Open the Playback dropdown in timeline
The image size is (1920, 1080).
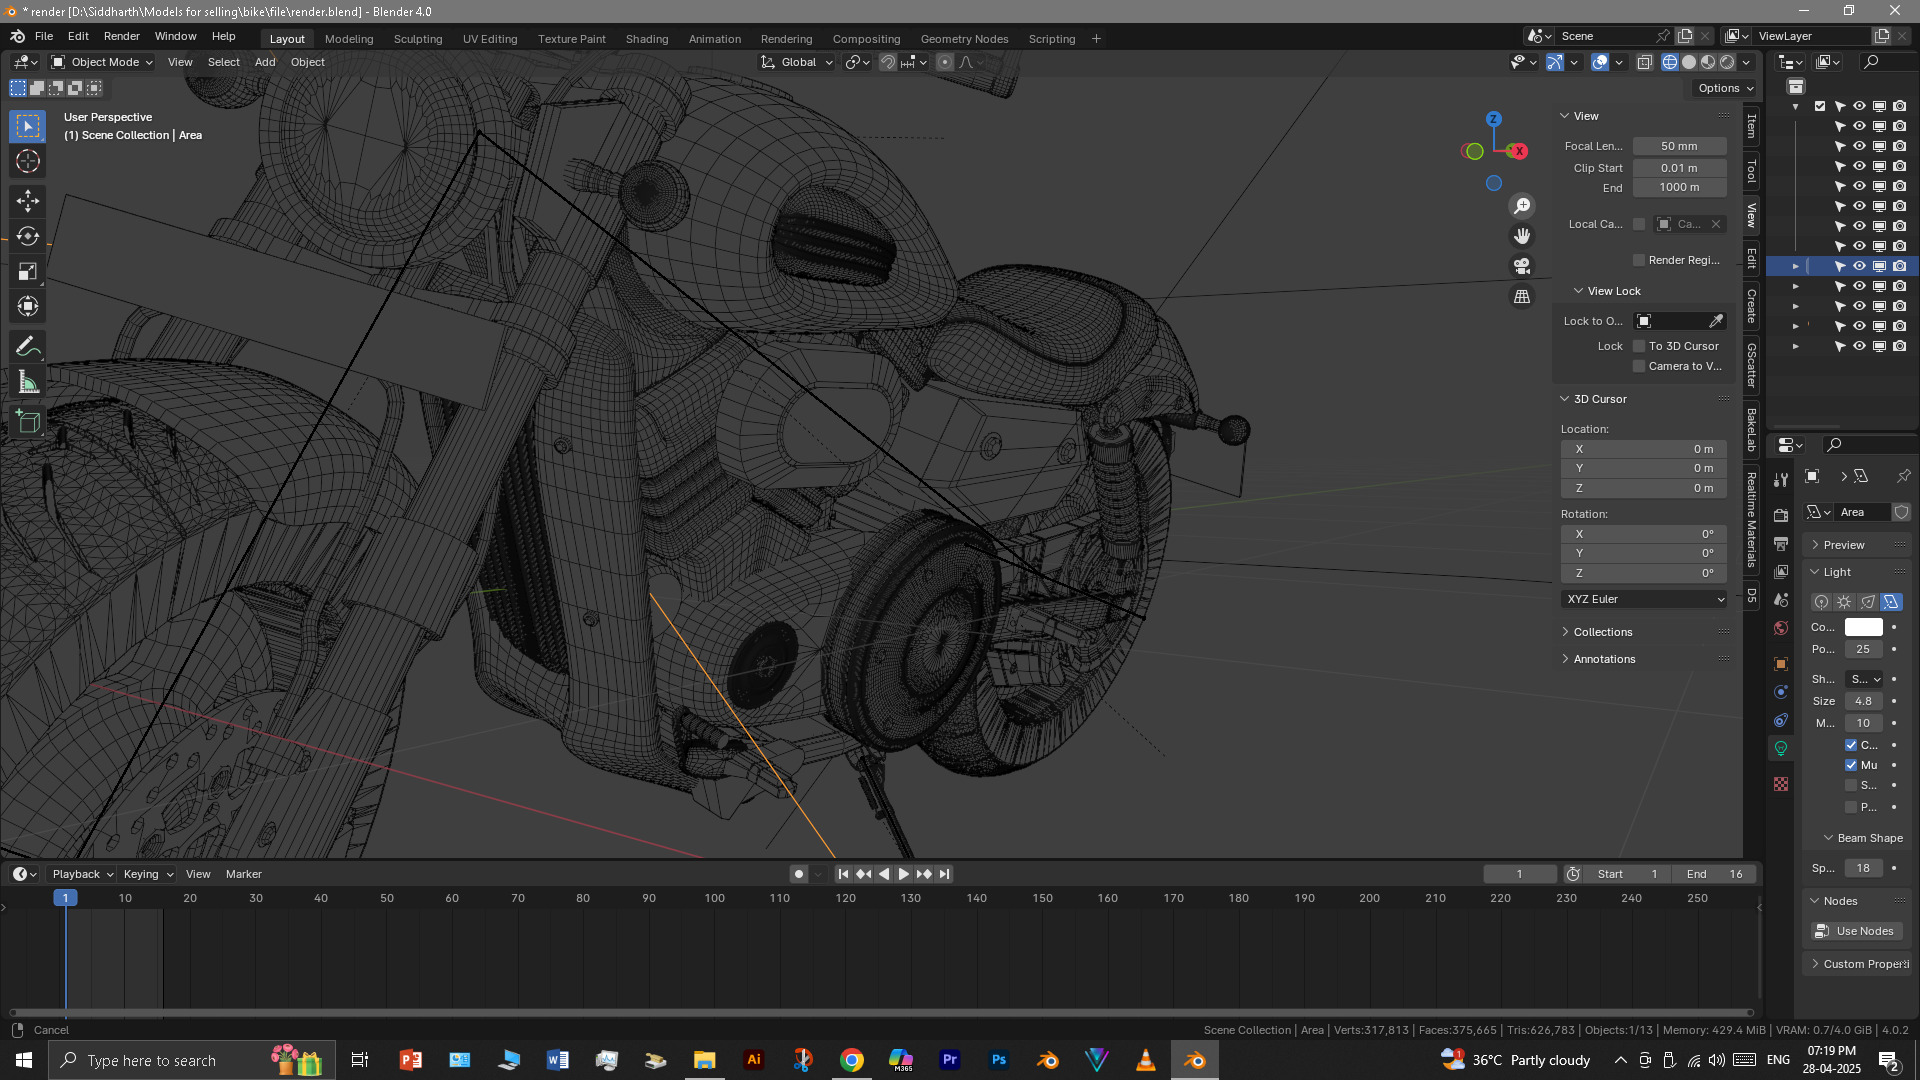click(82, 874)
